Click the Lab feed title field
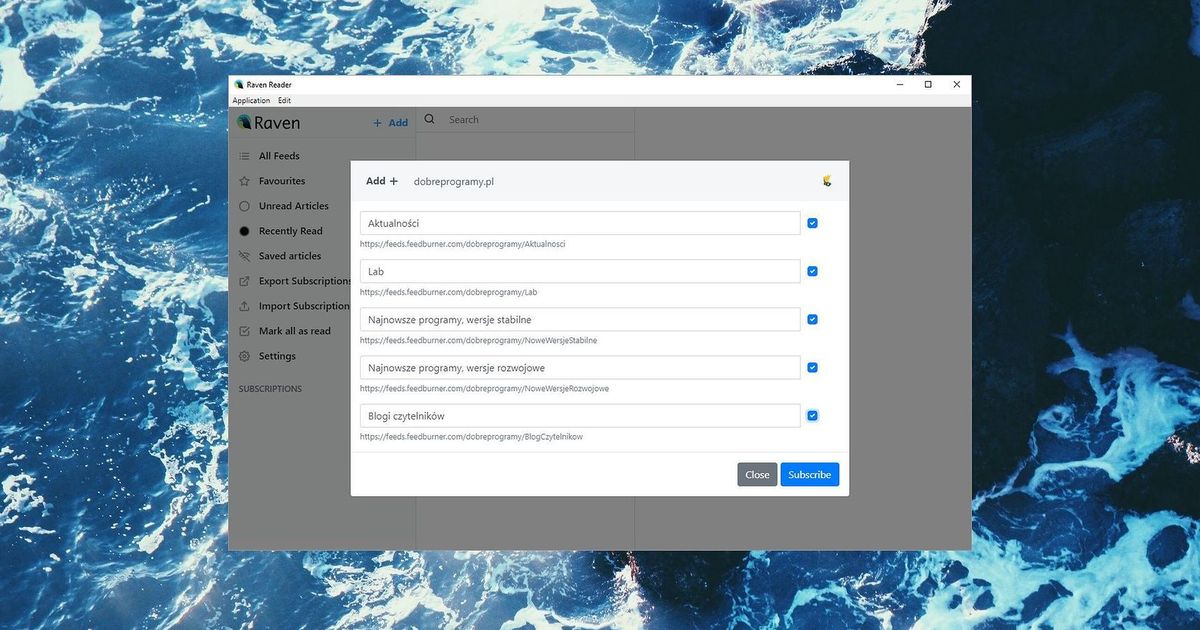Viewport: 1200px width, 630px height. pyautogui.click(x=580, y=271)
